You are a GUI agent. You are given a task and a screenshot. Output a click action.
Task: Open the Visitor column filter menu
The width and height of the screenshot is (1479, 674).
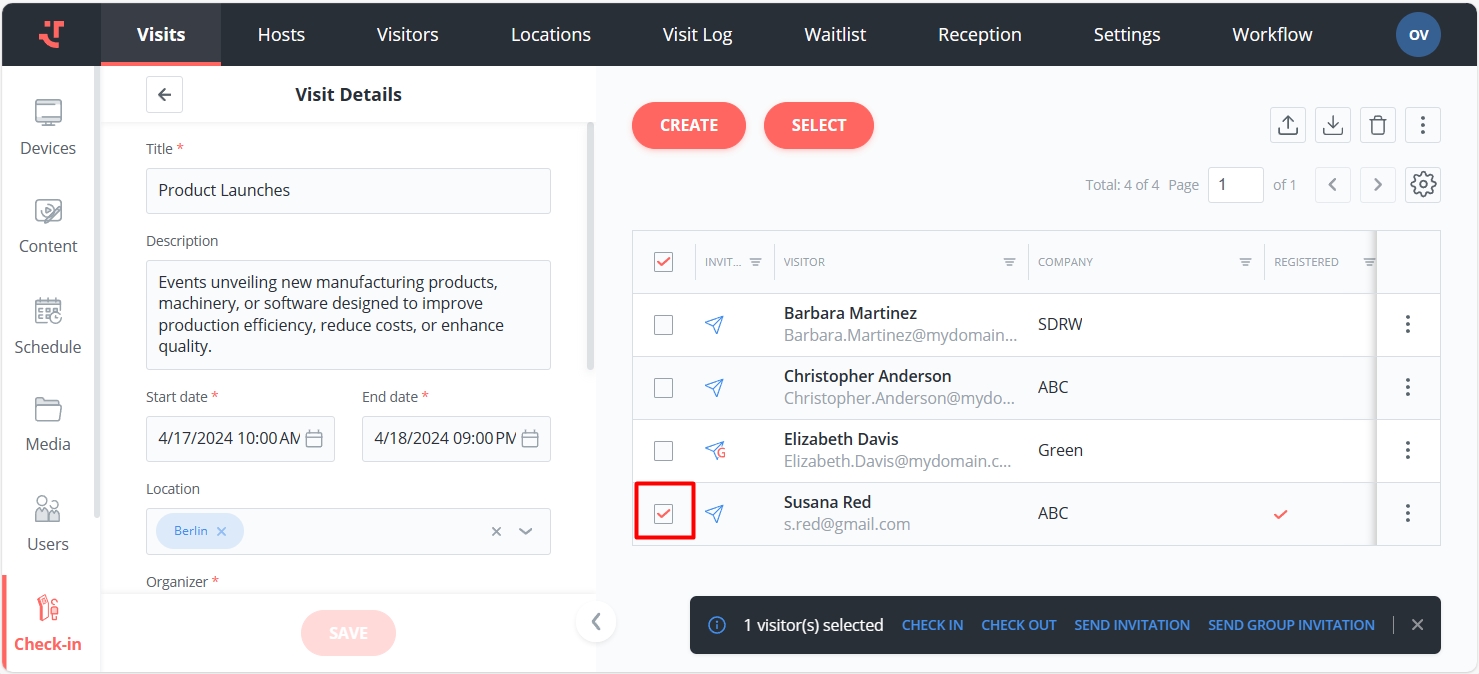pyautogui.click(x=1009, y=262)
